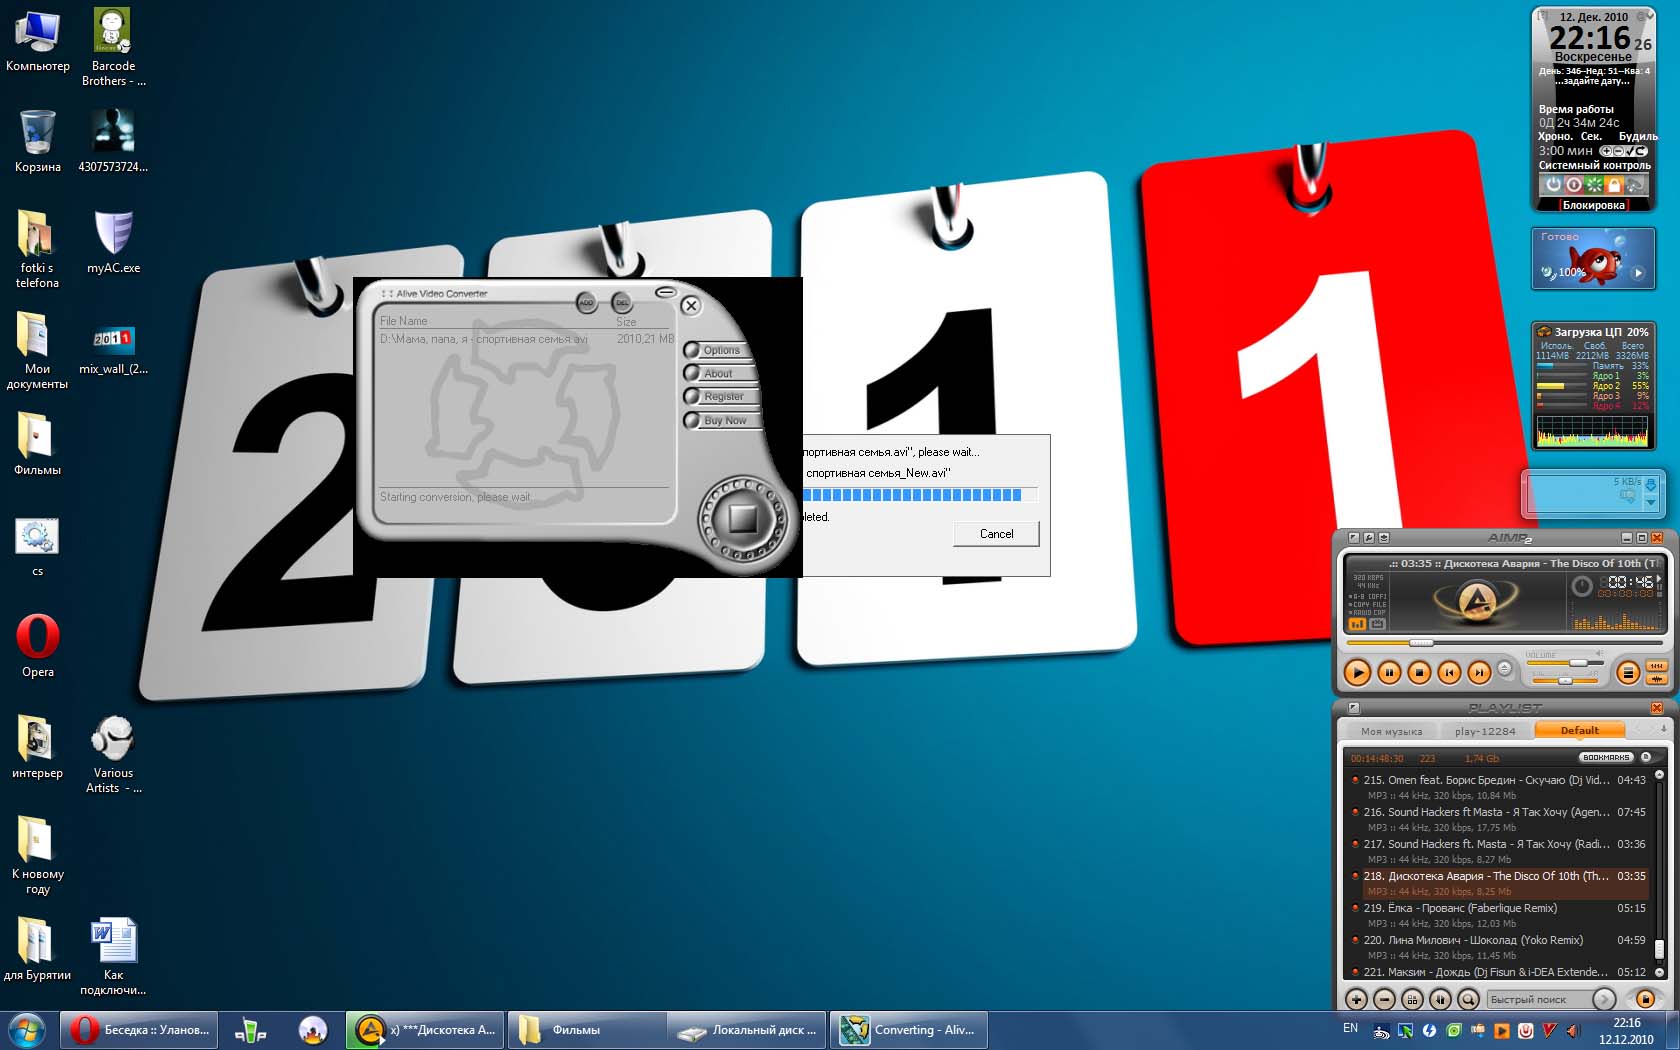Toggle the AIMP playlist show/hide button

tap(1628, 673)
